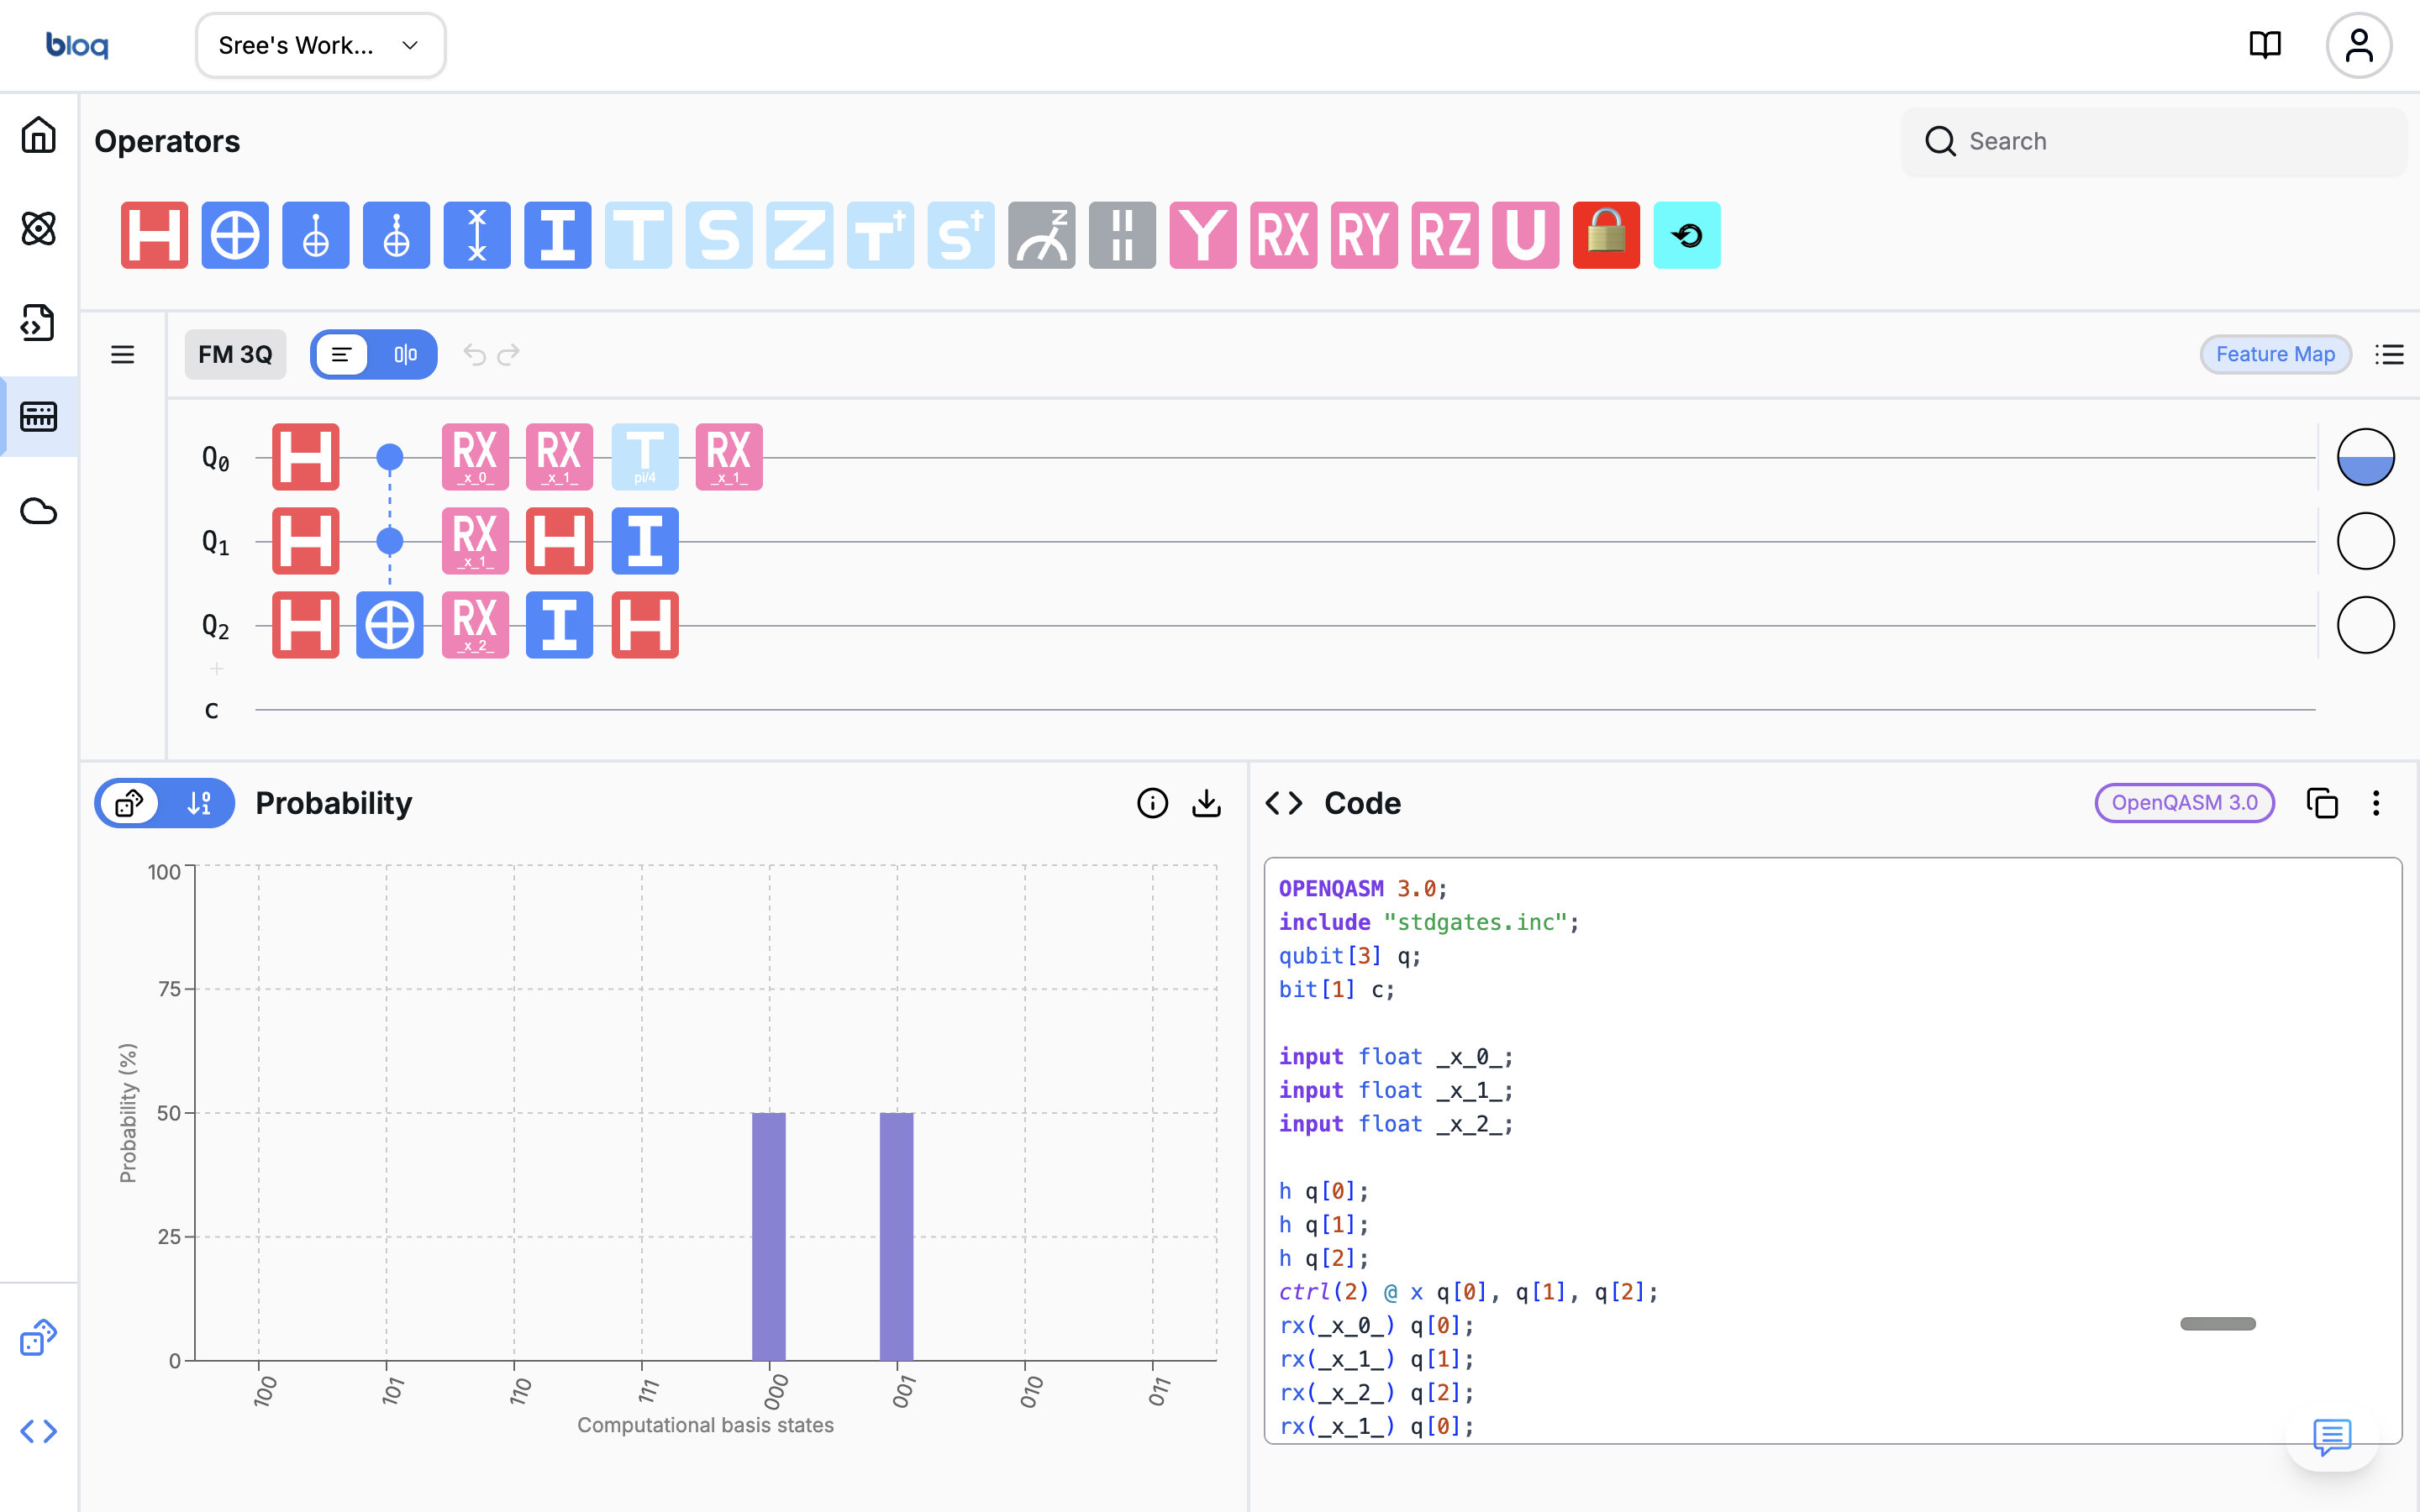Viewport: 2420px width, 1512px height.
Task: Select the U gate operator in palette
Action: (1526, 235)
